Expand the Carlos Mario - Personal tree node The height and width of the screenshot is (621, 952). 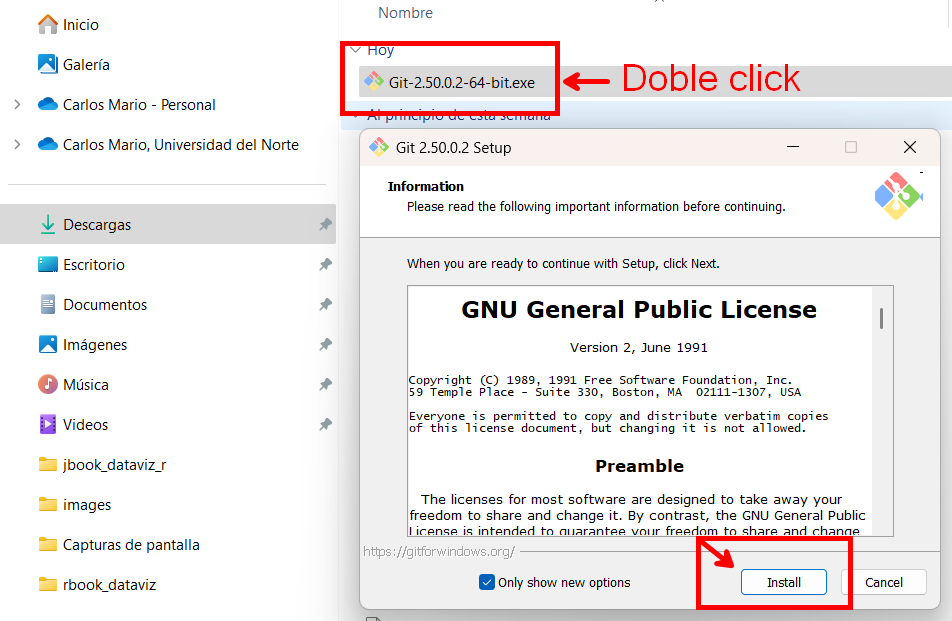(x=17, y=104)
